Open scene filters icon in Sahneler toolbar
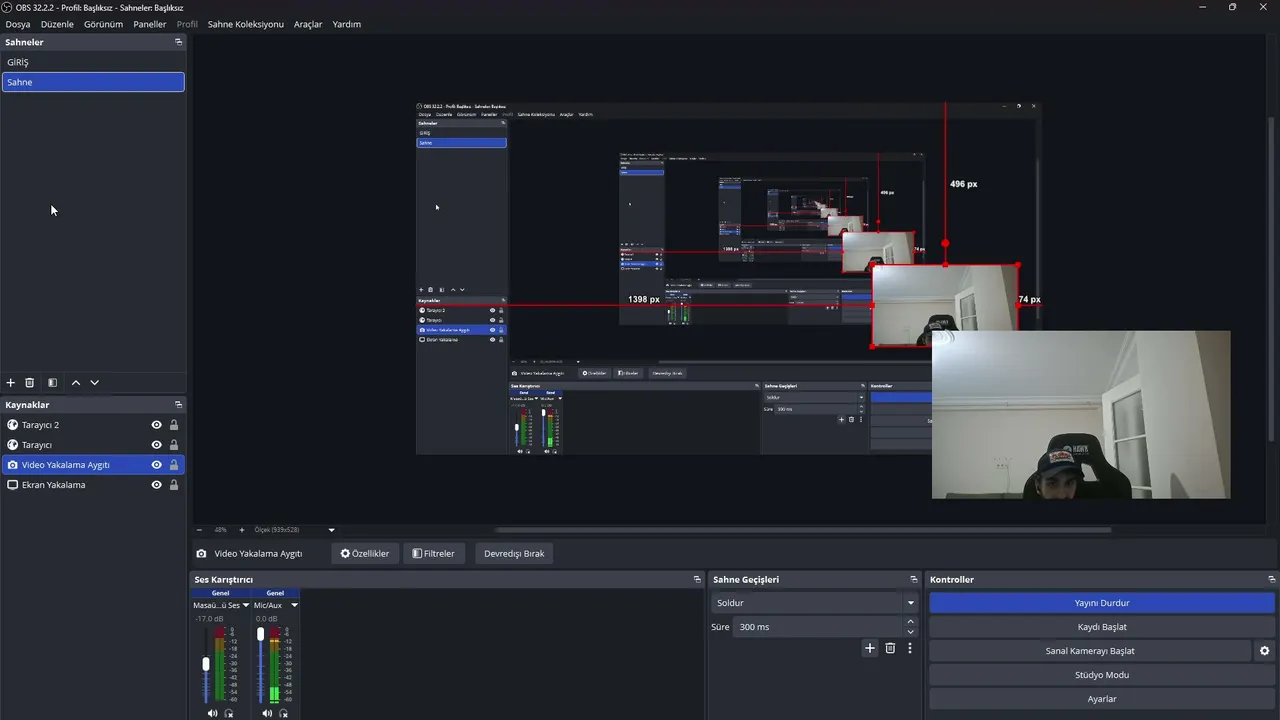 53,383
